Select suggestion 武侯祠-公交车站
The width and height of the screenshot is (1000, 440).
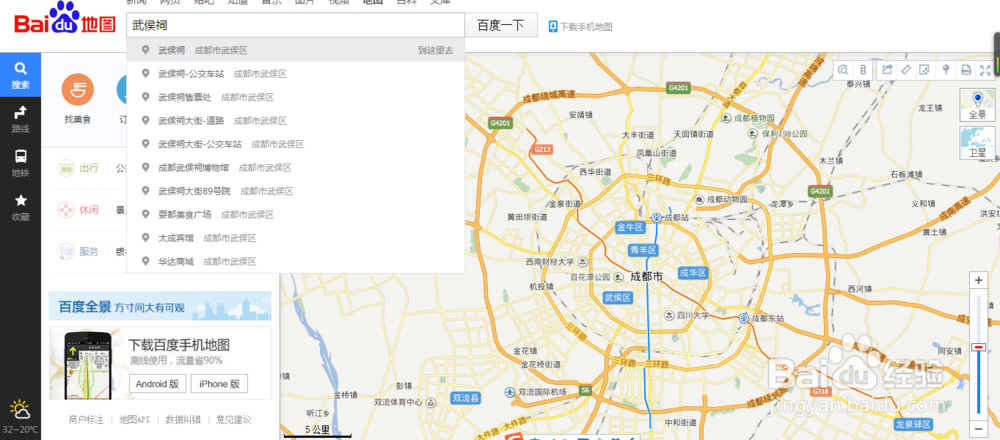(x=295, y=73)
